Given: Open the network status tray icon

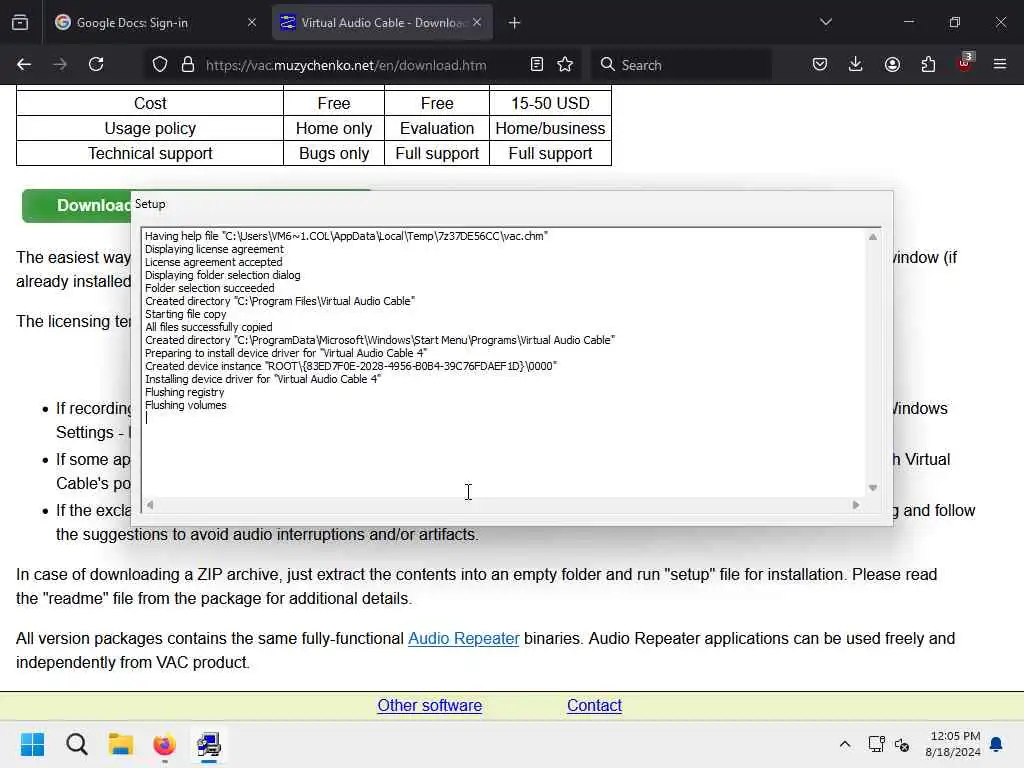Looking at the screenshot, I should coord(876,744).
